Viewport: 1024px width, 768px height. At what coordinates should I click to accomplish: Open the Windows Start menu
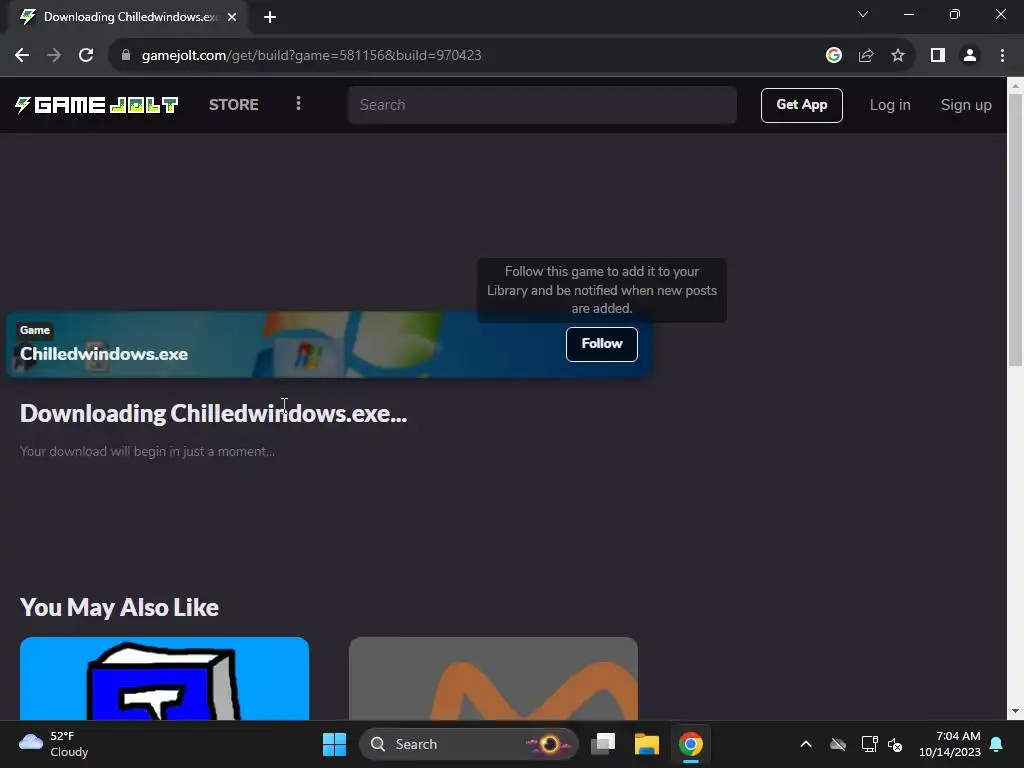click(x=334, y=744)
